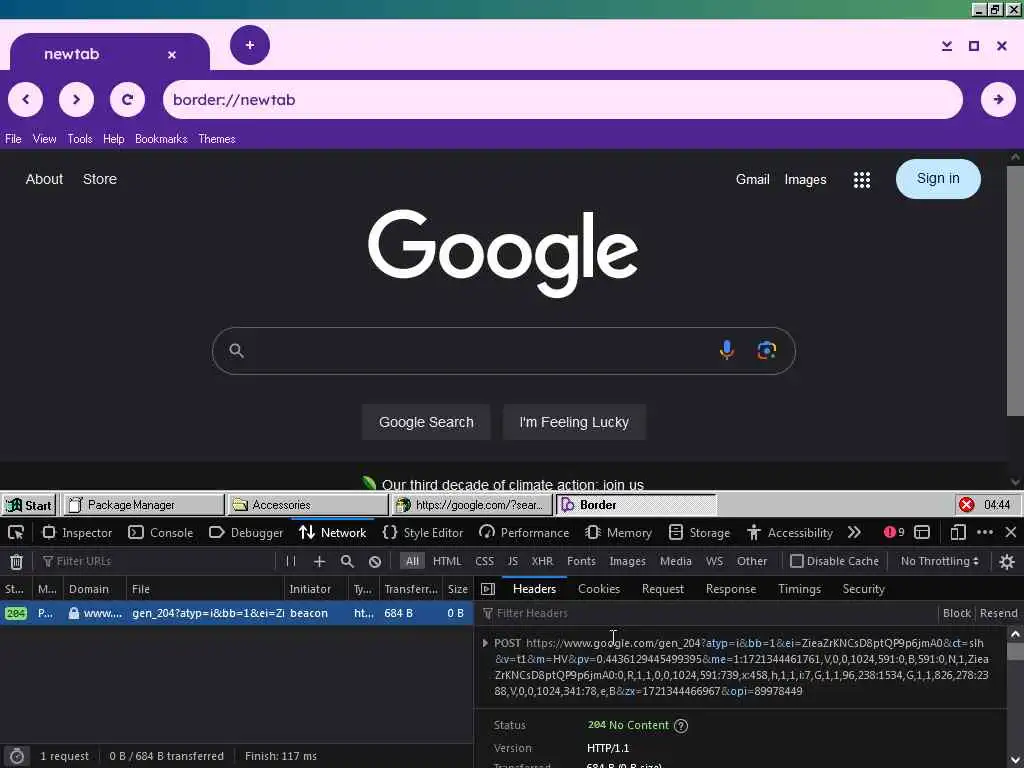Switch to the Console tab
Image resolution: width=1024 pixels, height=768 pixels.
[x=161, y=533]
